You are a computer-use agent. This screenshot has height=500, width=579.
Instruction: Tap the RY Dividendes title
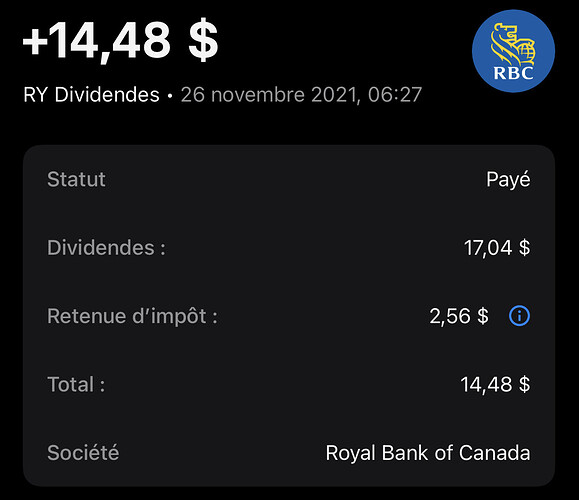[92, 95]
